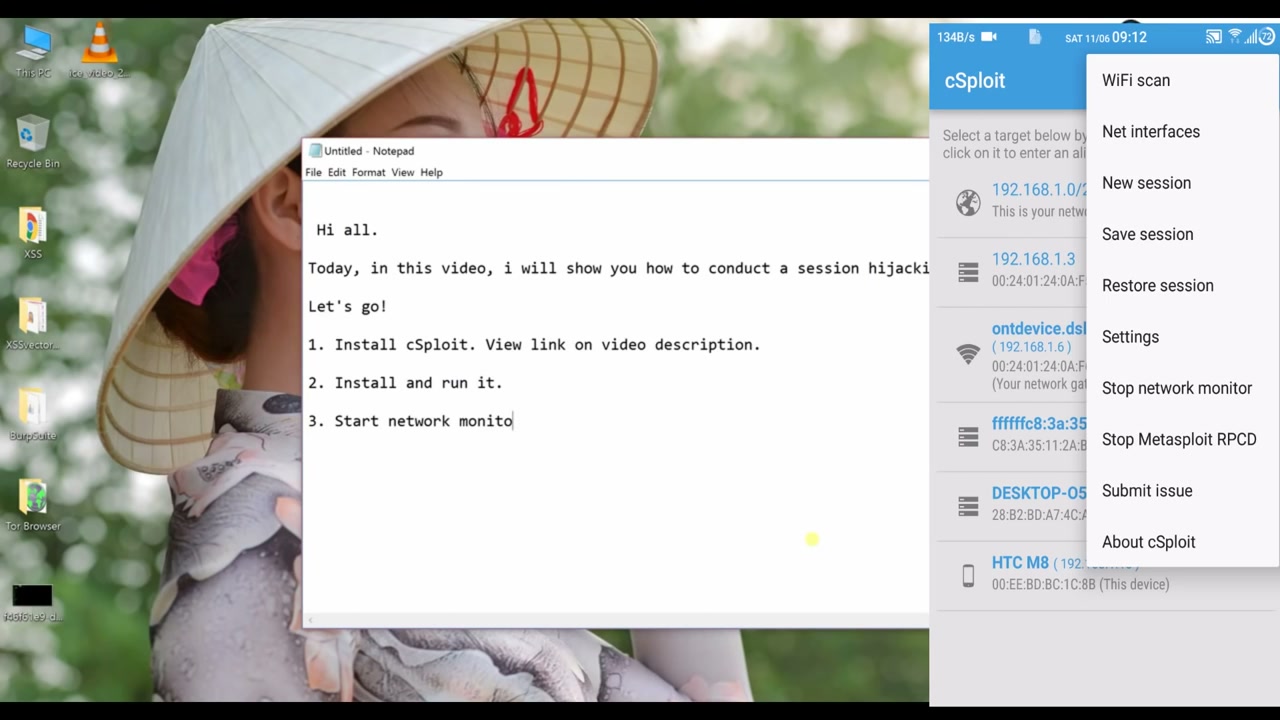Select the HTC M8 device target

tap(1104, 574)
